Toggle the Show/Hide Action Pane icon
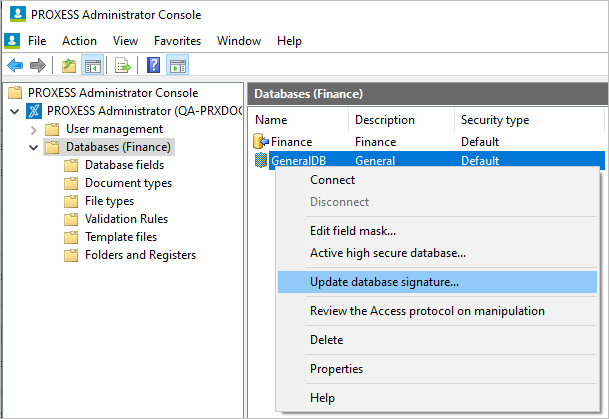This screenshot has width=609, height=419. click(177, 65)
